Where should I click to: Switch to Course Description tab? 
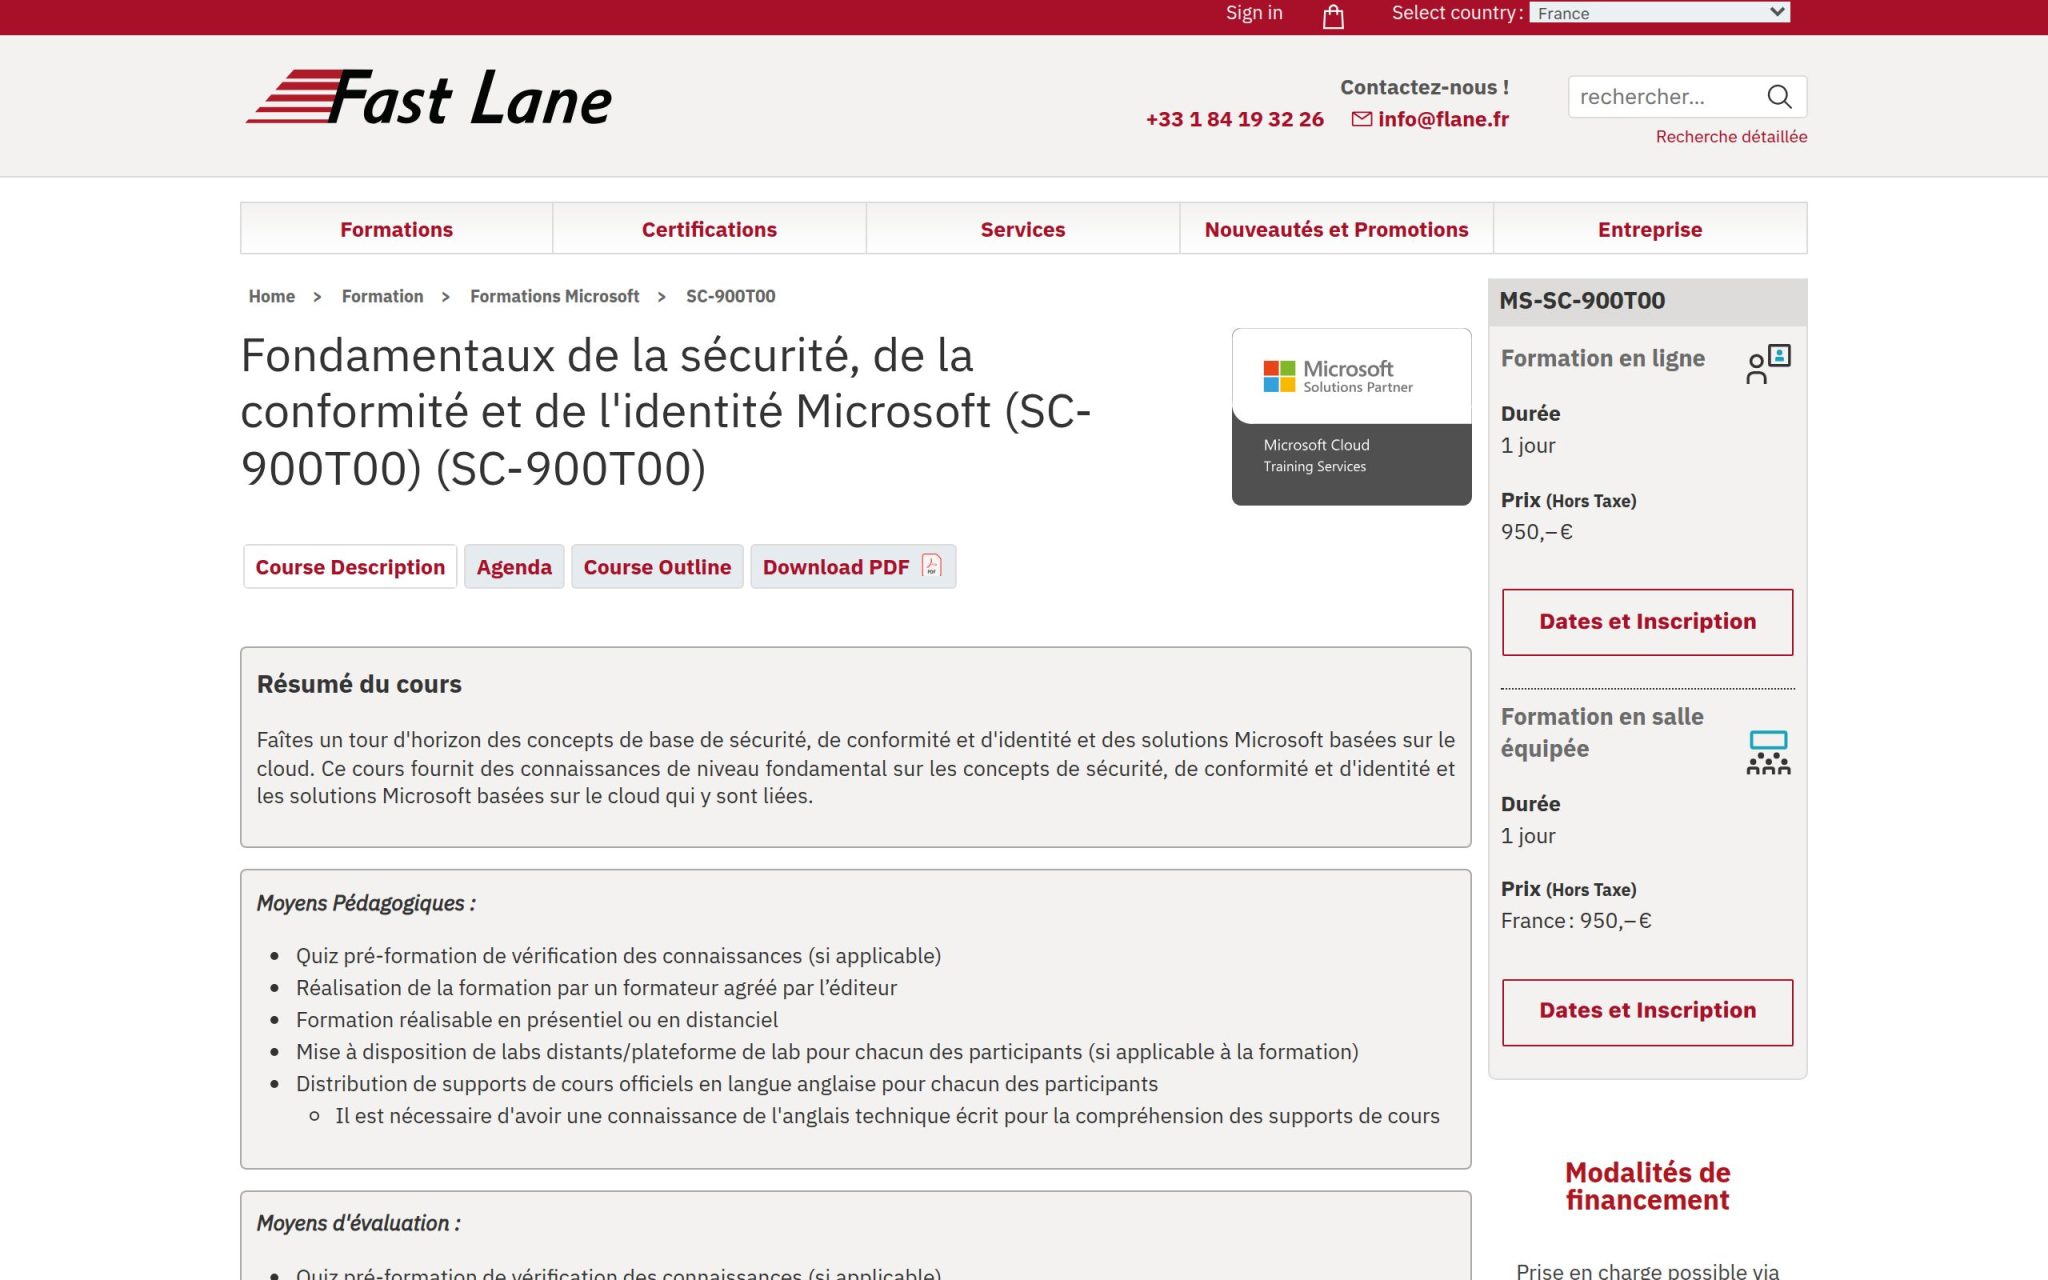coord(350,567)
